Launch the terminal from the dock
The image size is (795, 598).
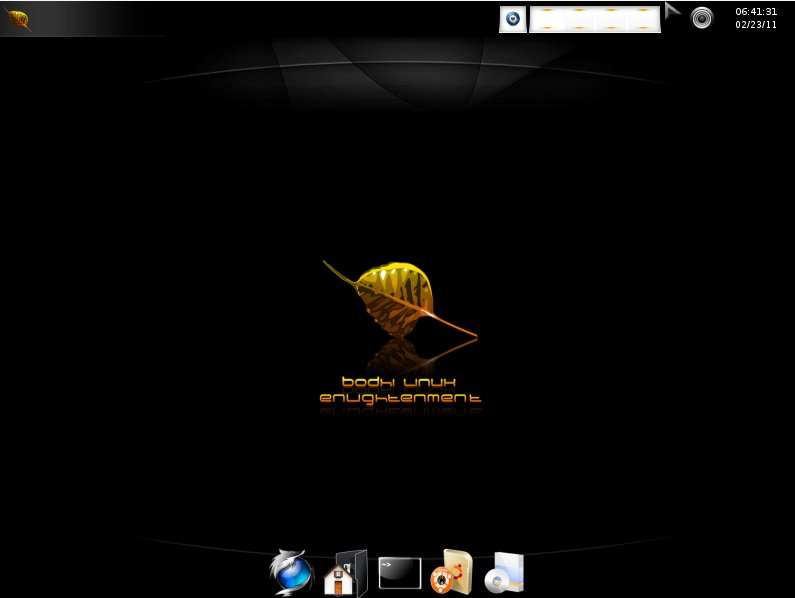pos(400,573)
